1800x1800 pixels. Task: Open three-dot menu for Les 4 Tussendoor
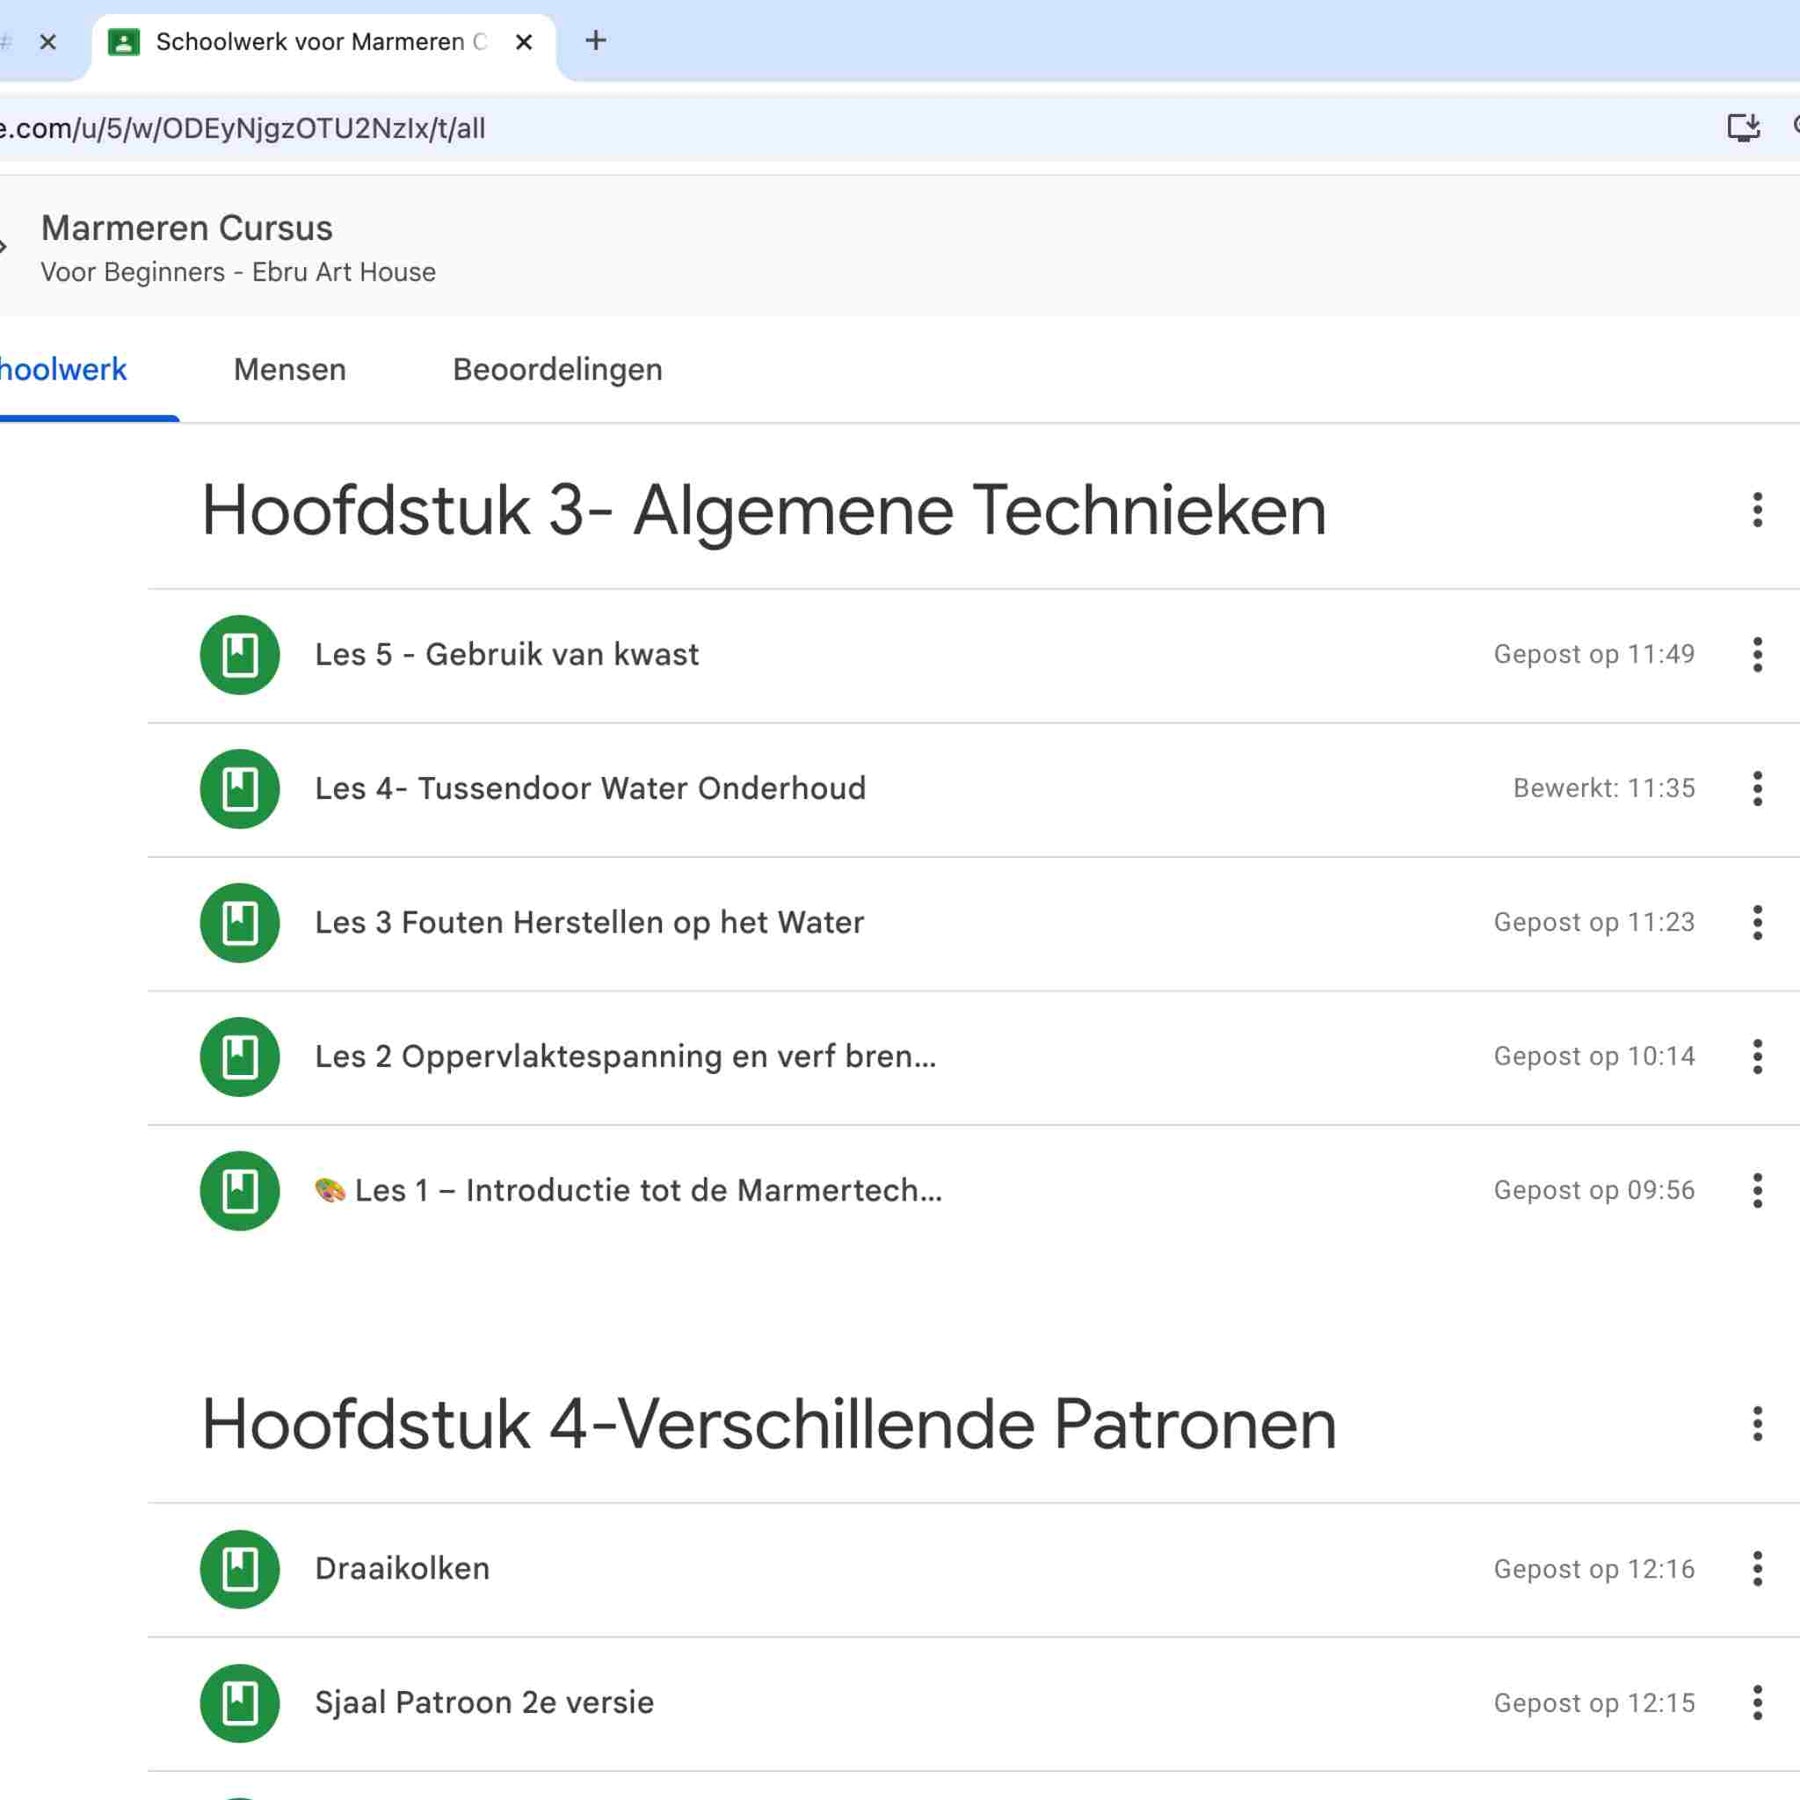tap(1756, 788)
